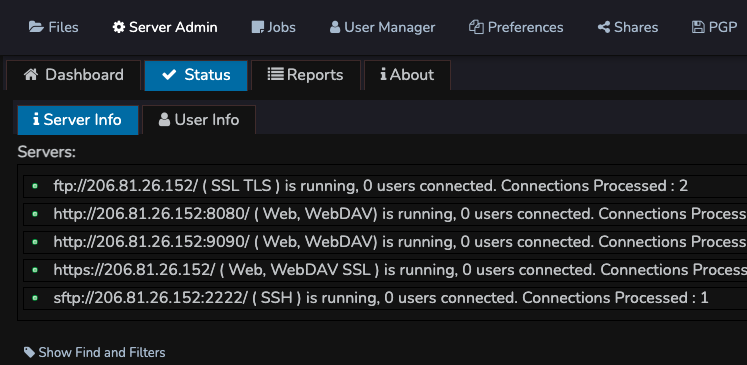This screenshot has height=365, width=747.
Task: Open the Jobs section
Action: (x=273, y=27)
